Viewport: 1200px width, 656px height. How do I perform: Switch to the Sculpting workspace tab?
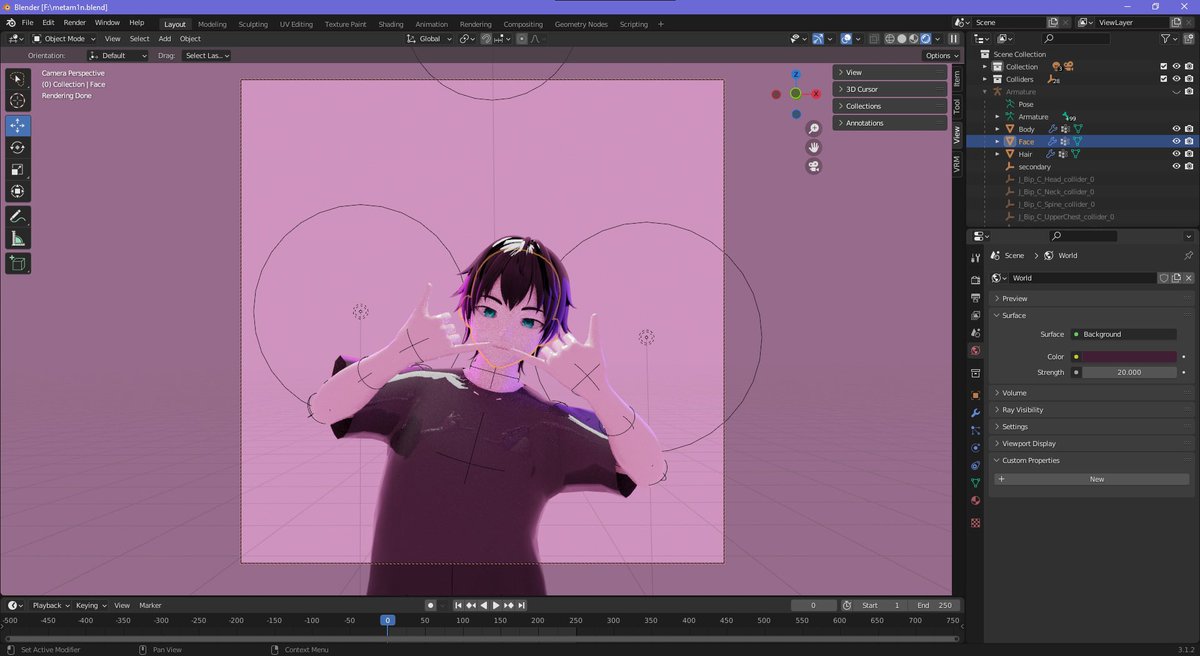click(253, 24)
